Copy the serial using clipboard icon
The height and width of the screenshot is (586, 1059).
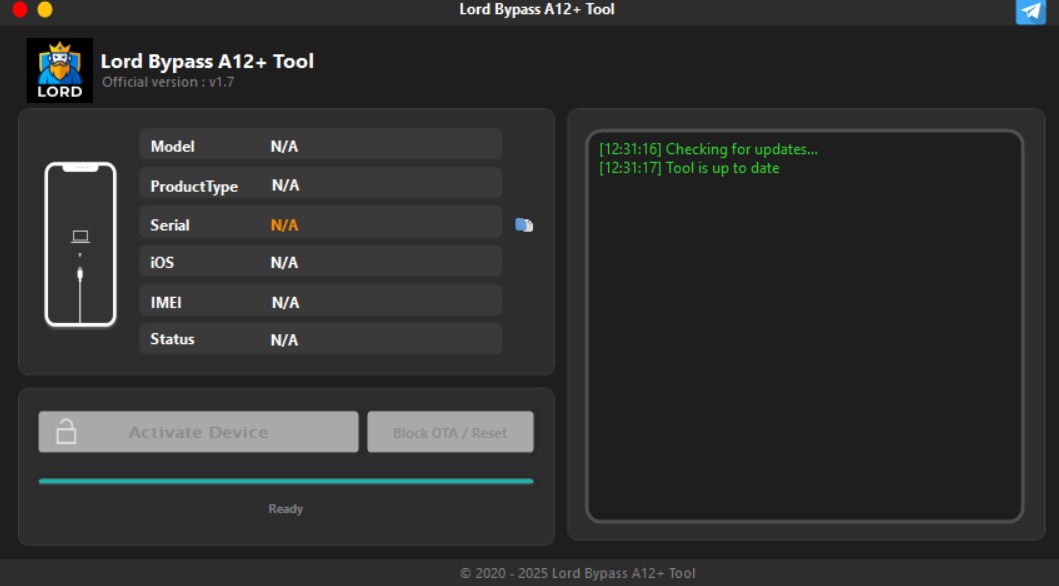524,225
